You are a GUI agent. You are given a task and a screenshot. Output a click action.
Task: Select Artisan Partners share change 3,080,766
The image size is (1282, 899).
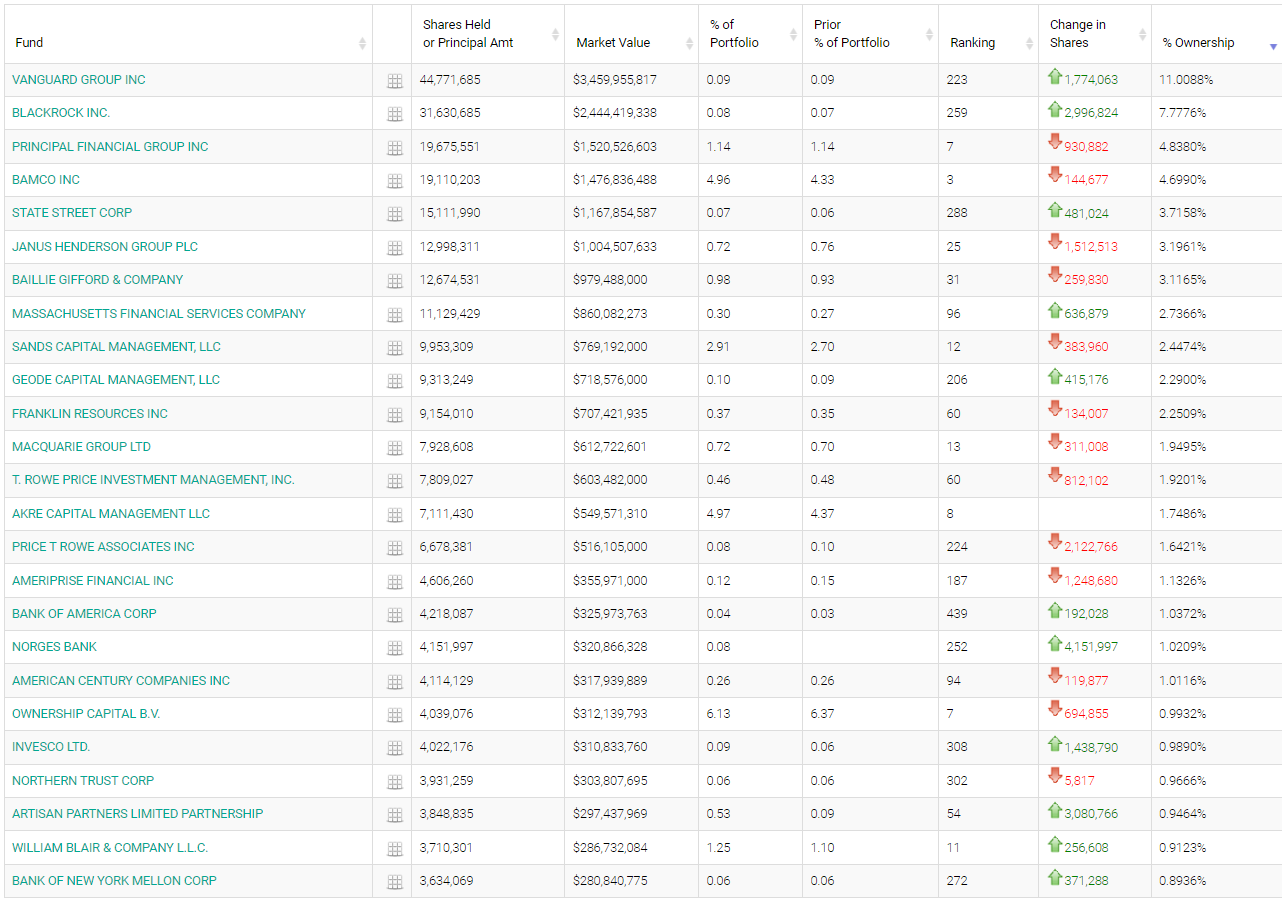tap(1091, 814)
